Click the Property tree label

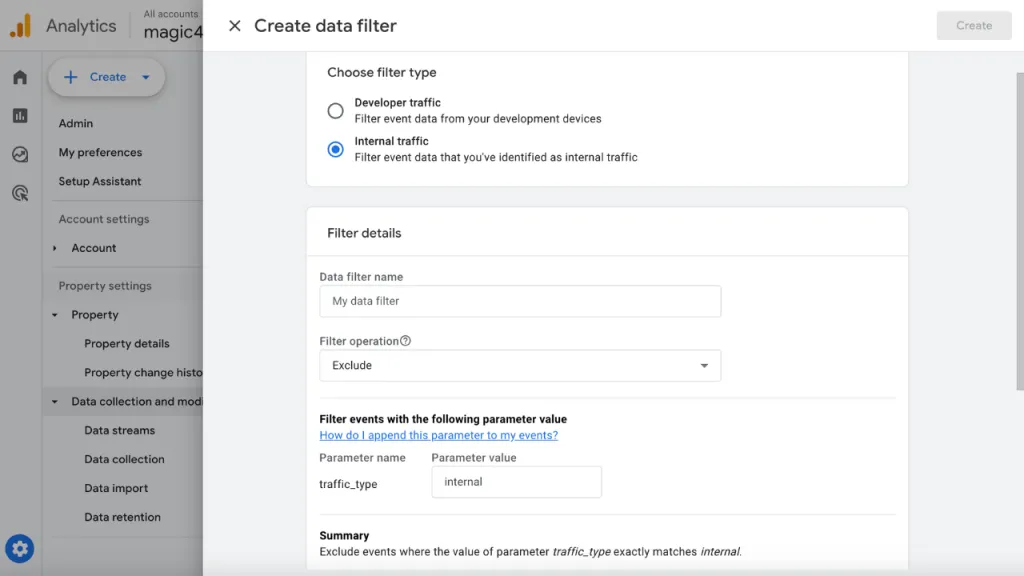click(95, 315)
